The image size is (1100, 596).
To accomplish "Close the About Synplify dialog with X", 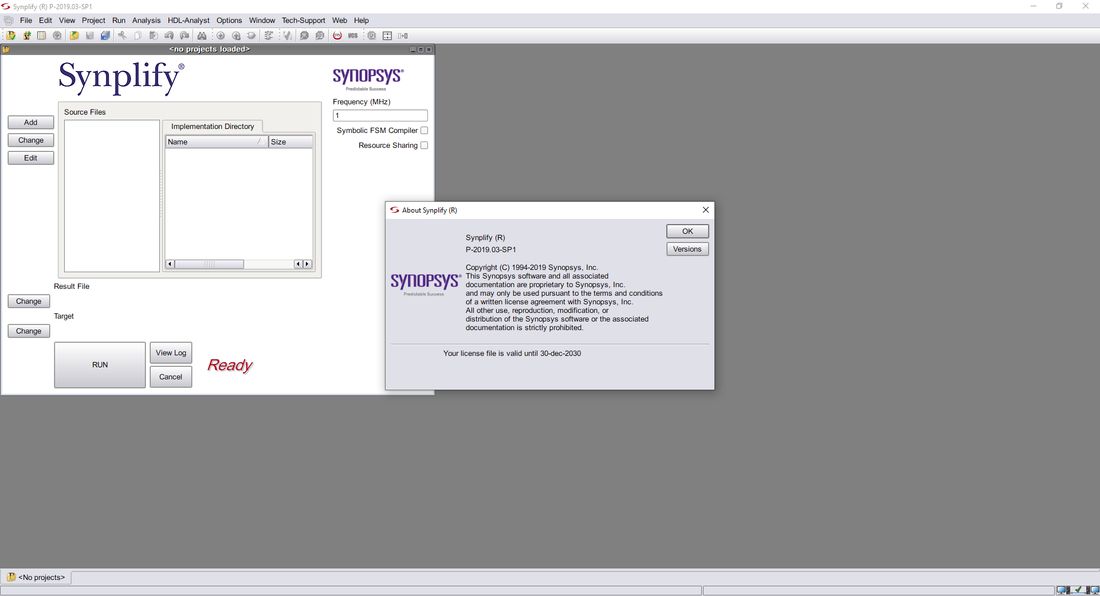I will tap(706, 210).
